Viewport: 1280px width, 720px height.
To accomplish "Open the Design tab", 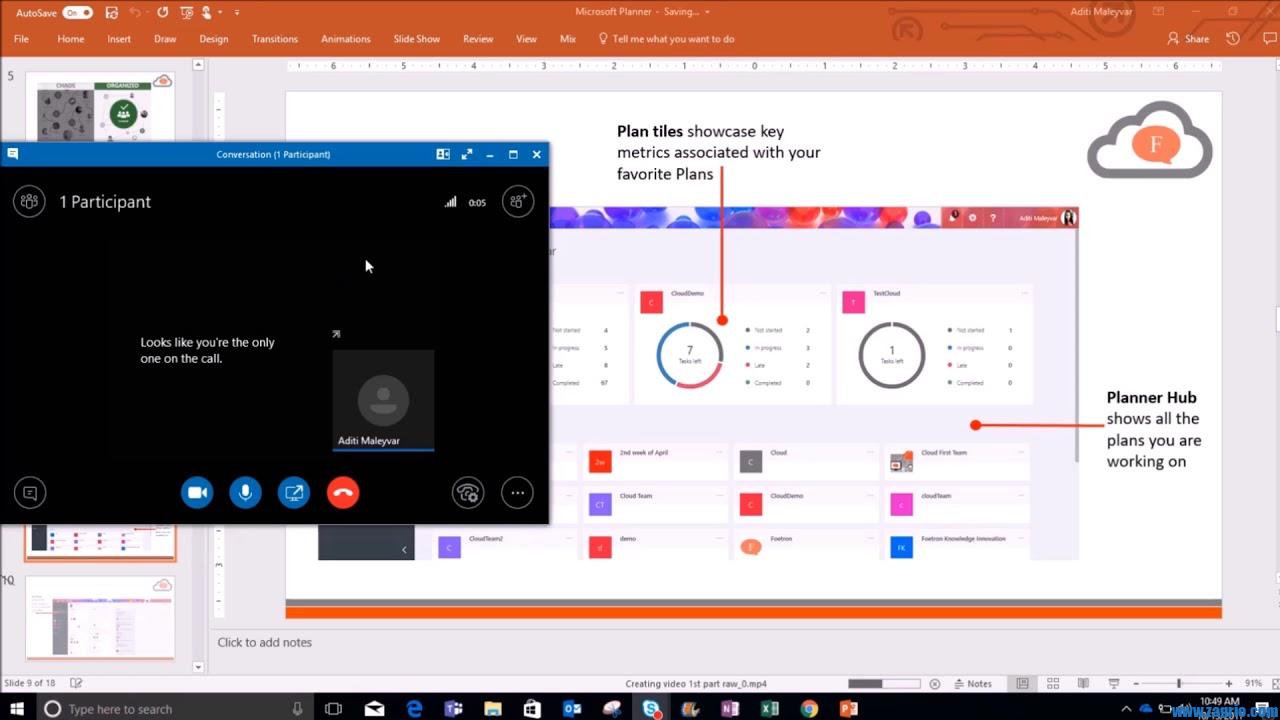I will pyautogui.click(x=214, y=39).
